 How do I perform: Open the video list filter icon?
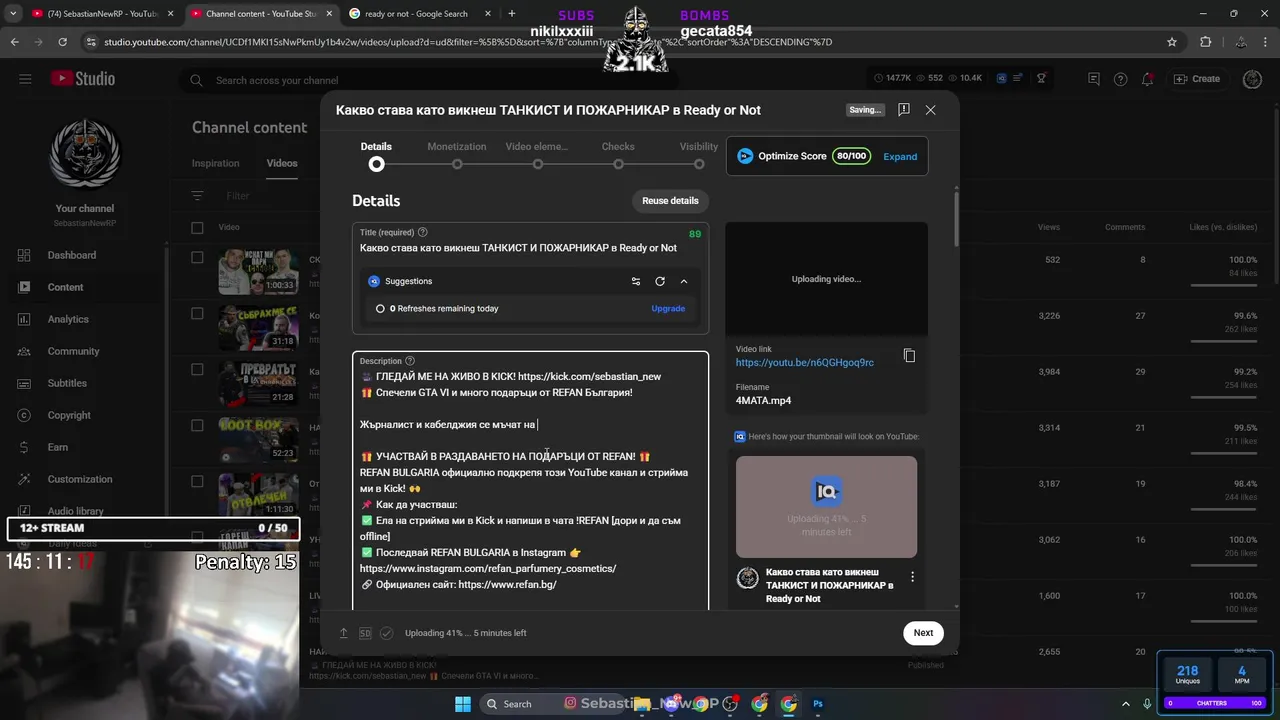click(197, 196)
